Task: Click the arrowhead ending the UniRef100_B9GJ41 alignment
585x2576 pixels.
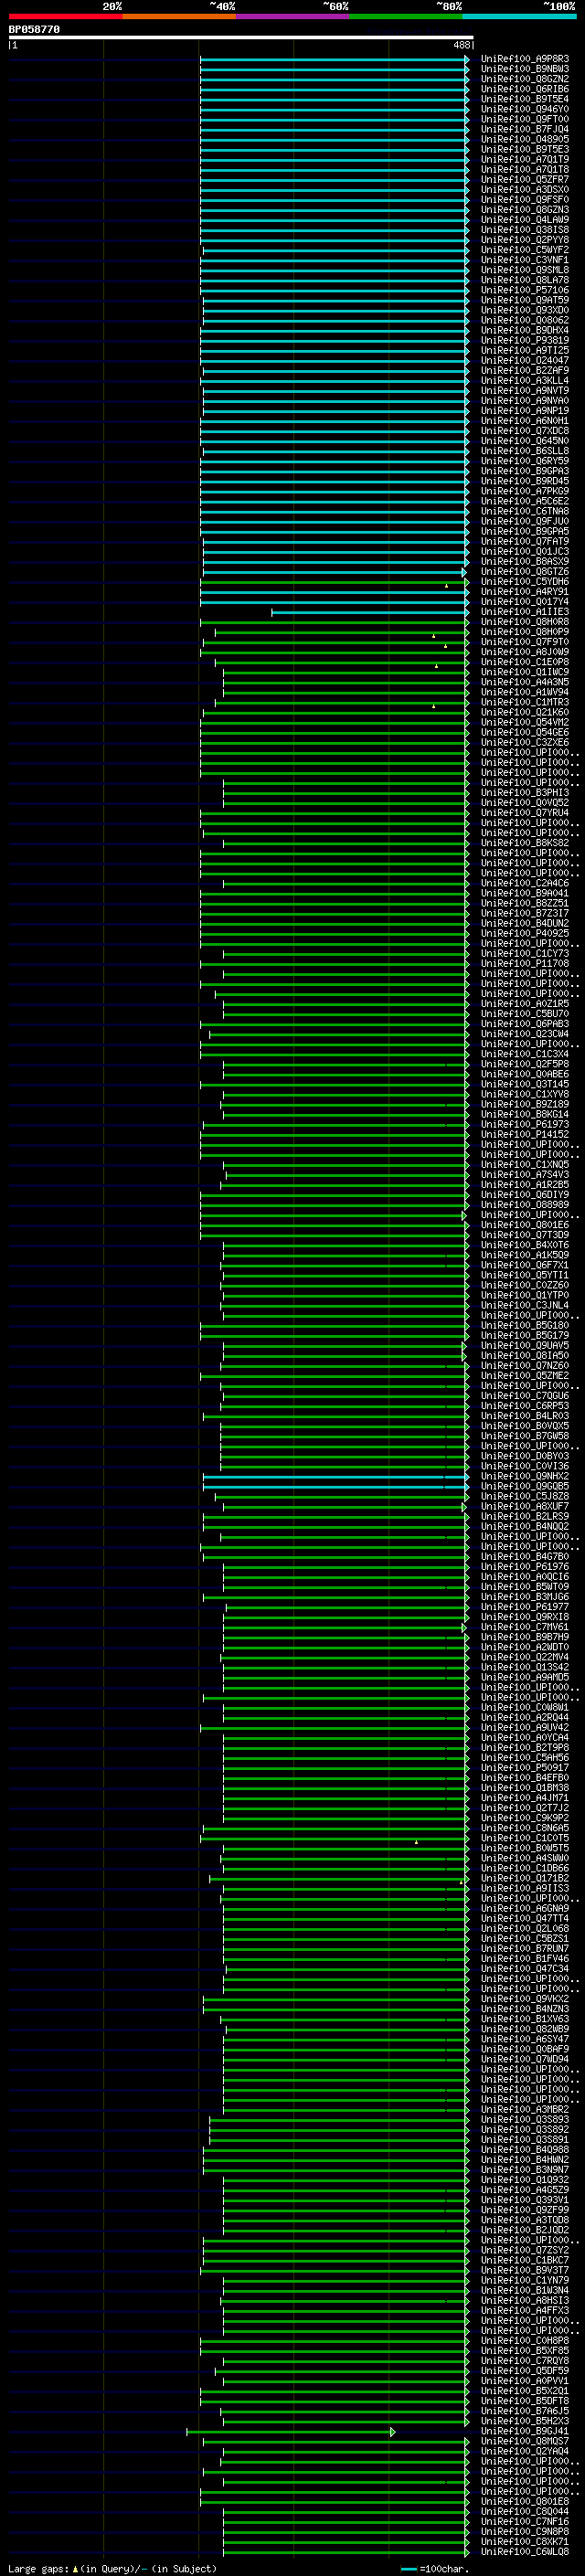Action: 393,2431
